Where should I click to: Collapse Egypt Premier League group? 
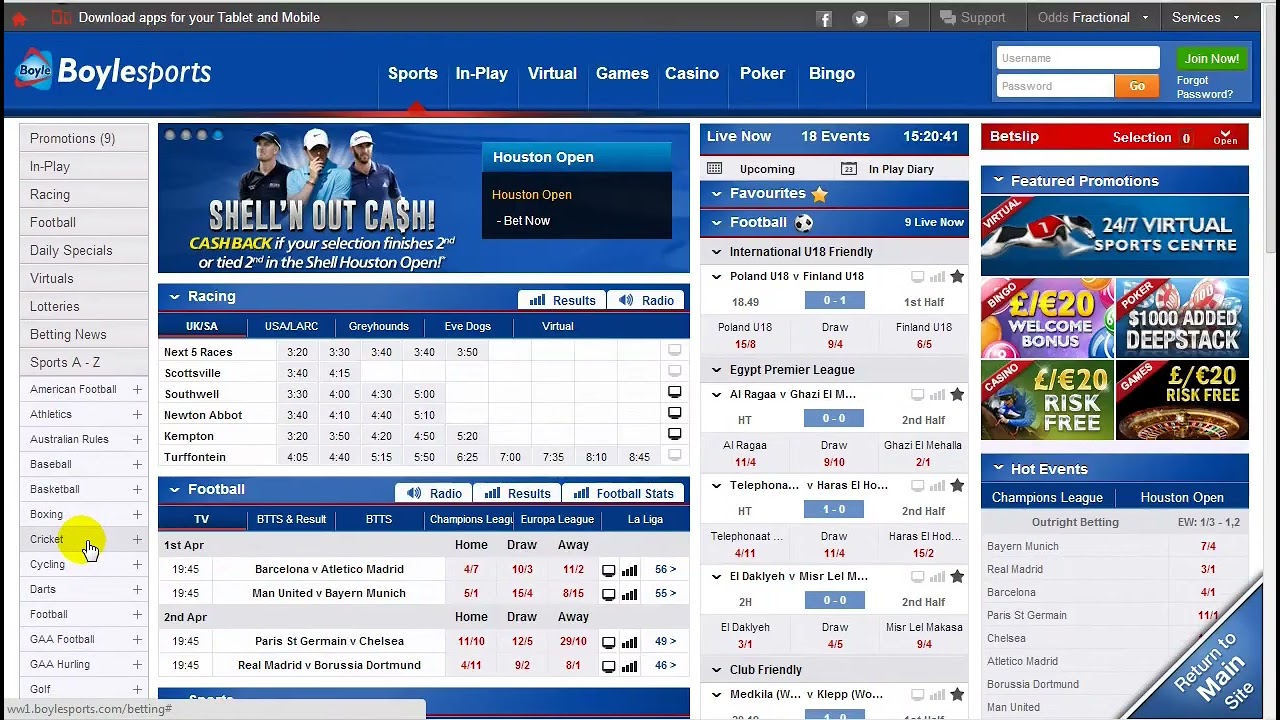coord(716,370)
